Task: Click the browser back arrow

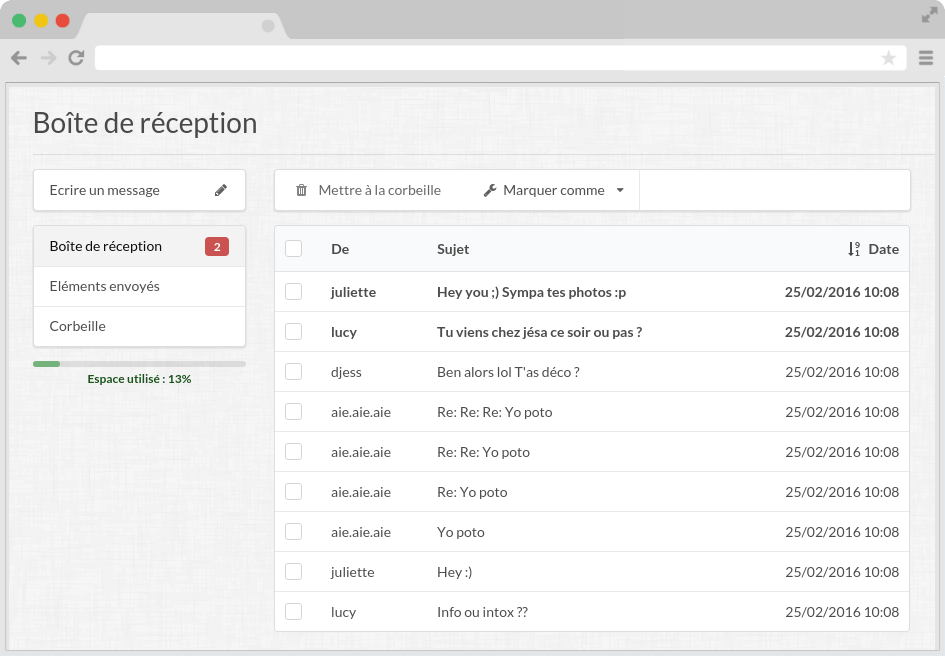Action: click(x=19, y=58)
